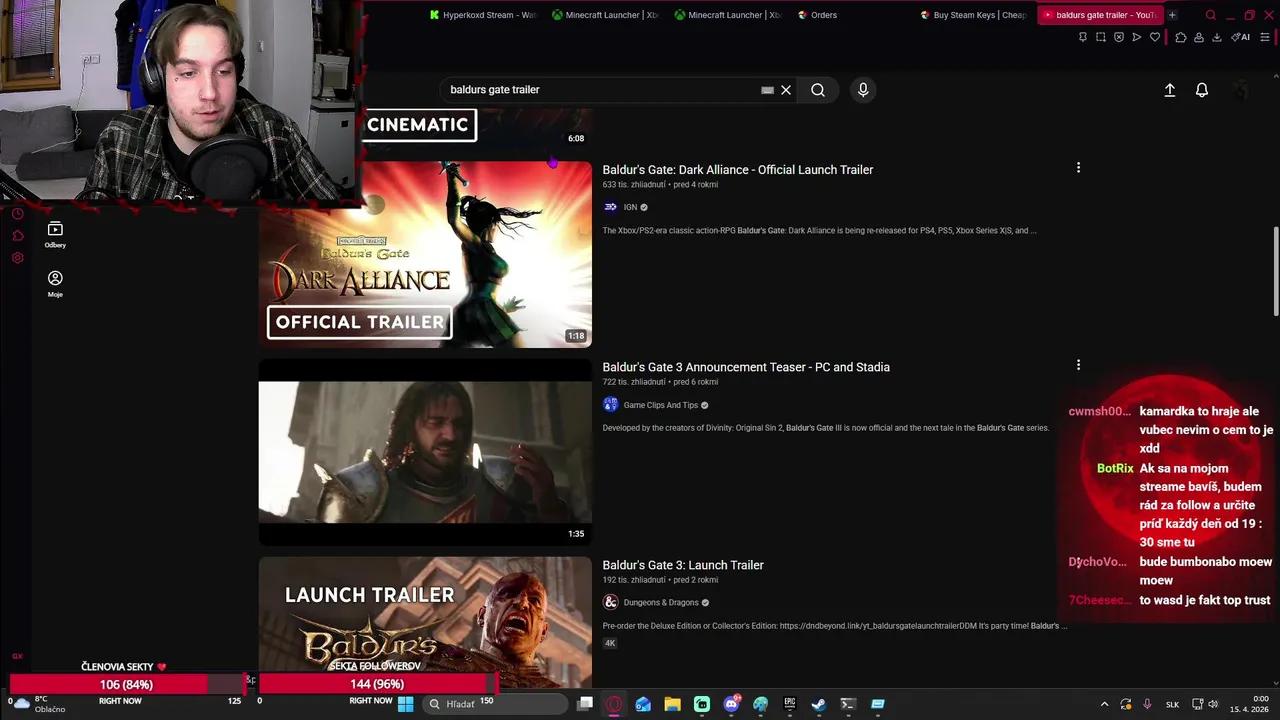Image resolution: width=1280 pixels, height=720 pixels.
Task: Play the Dark Alliance Official Trailer thumbnail
Action: [x=425, y=254]
